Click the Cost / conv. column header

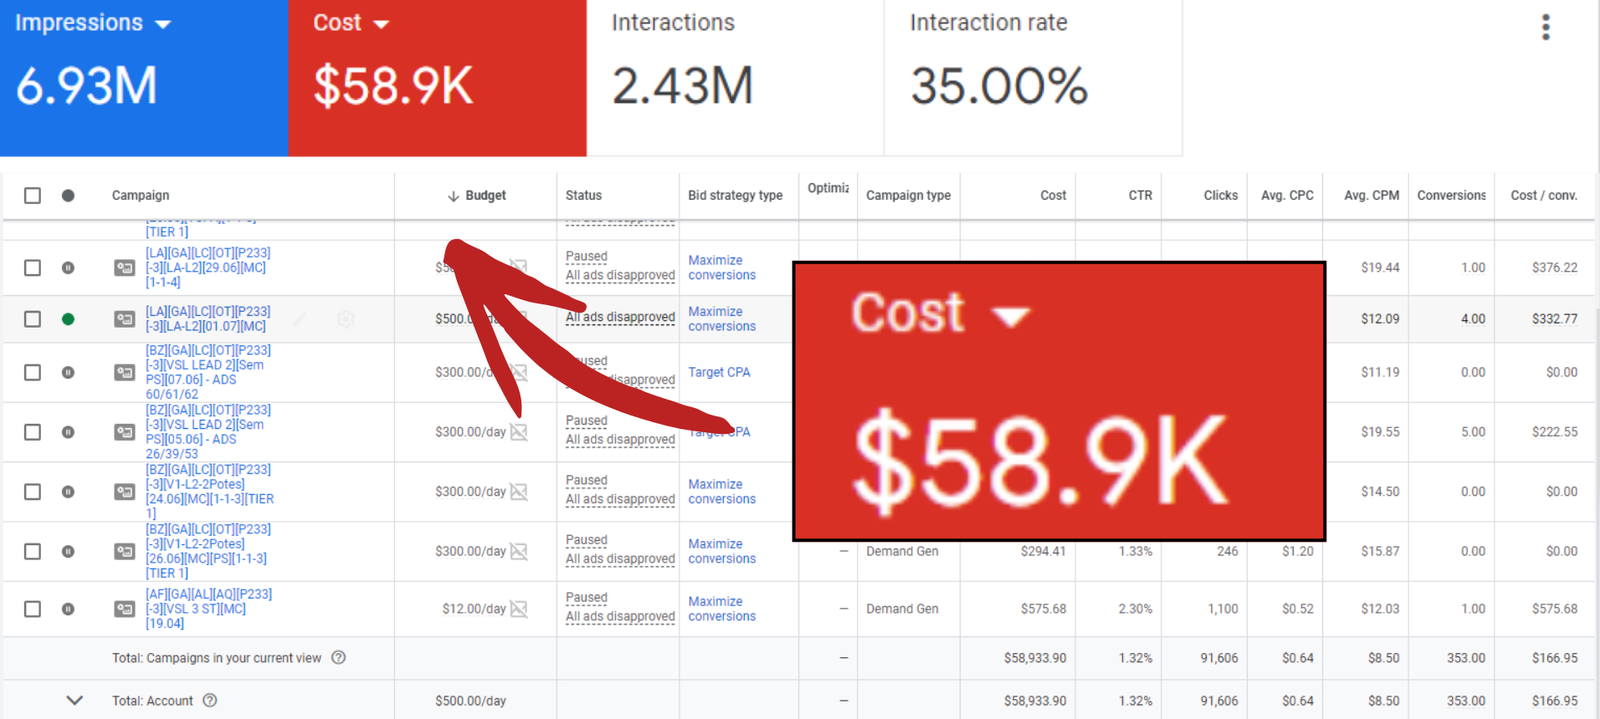click(1543, 196)
